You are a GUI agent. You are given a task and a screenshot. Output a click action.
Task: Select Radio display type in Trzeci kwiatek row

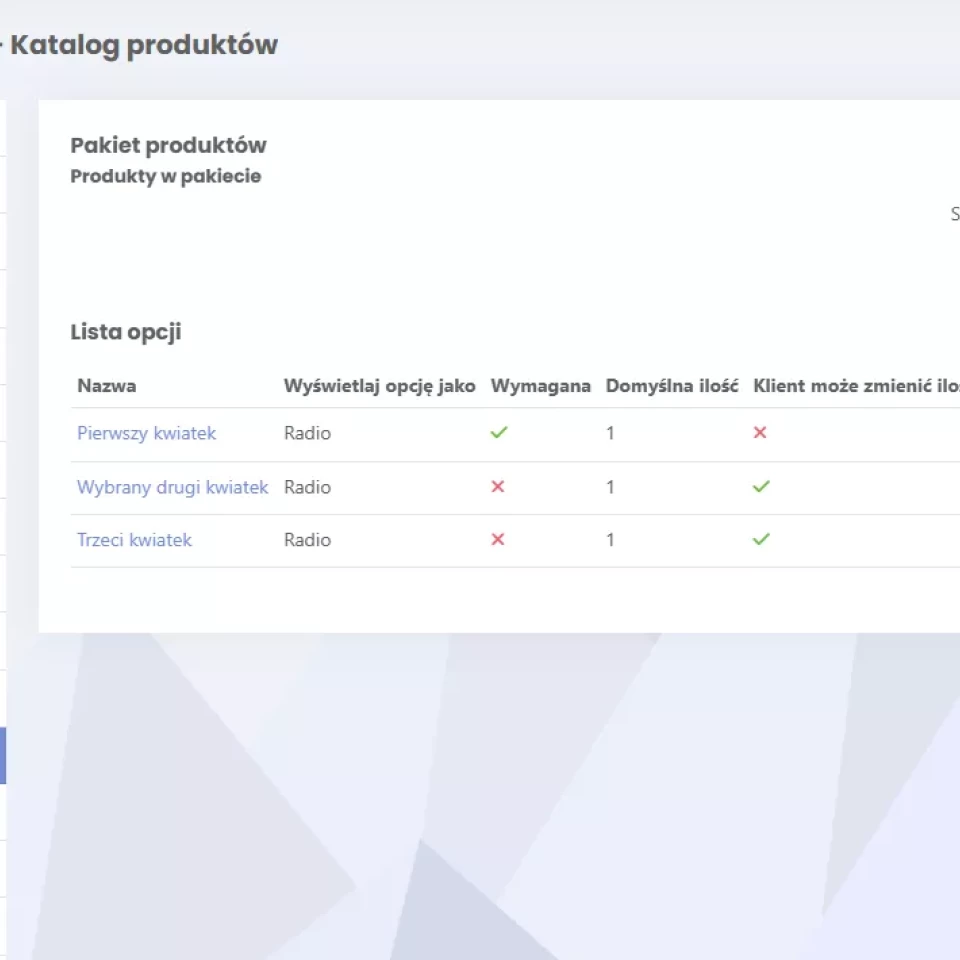point(307,540)
